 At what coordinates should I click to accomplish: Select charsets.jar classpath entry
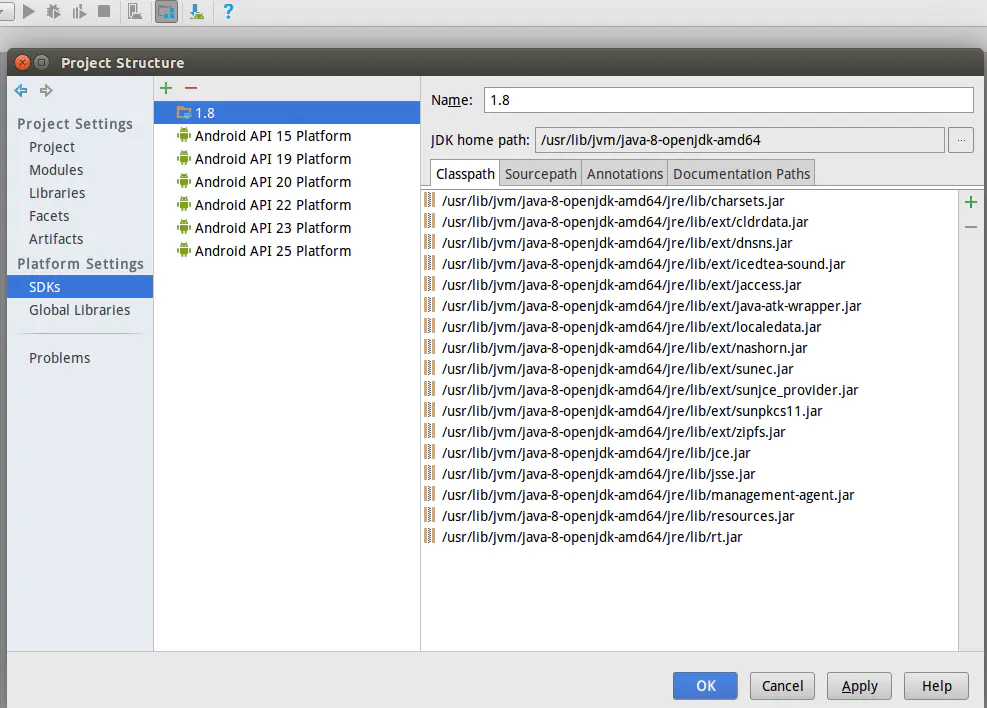(x=689, y=201)
